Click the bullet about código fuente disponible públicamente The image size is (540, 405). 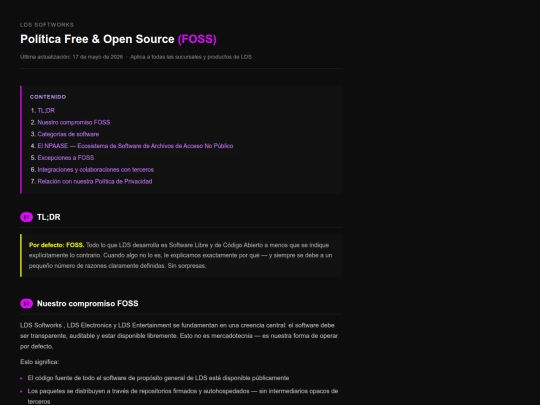(158, 378)
